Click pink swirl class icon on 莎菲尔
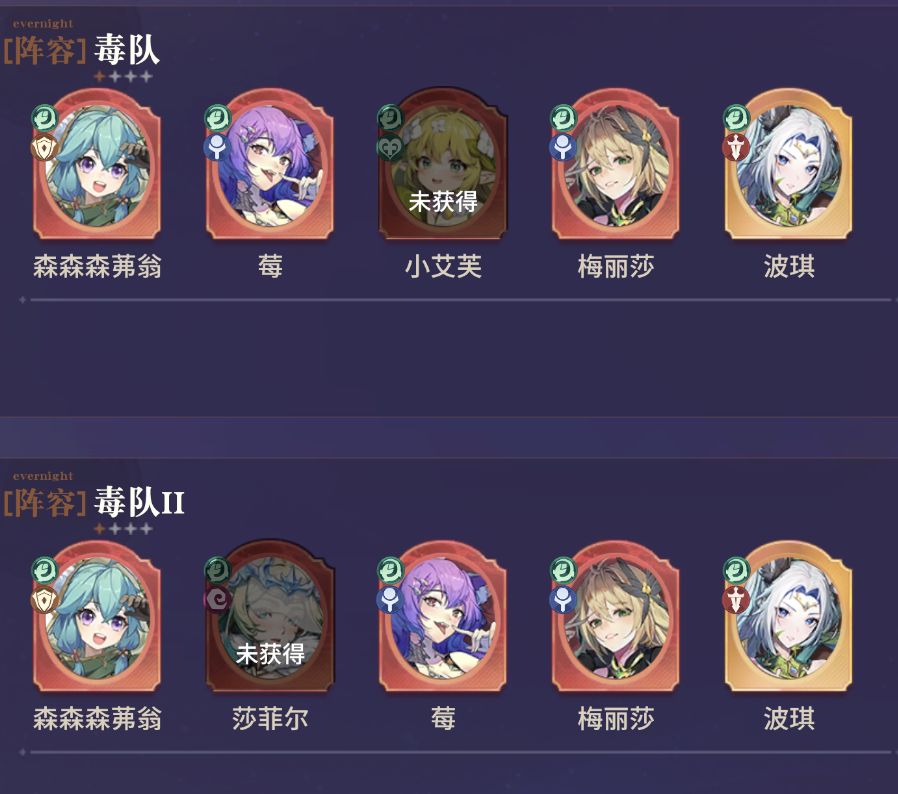 pos(218,600)
